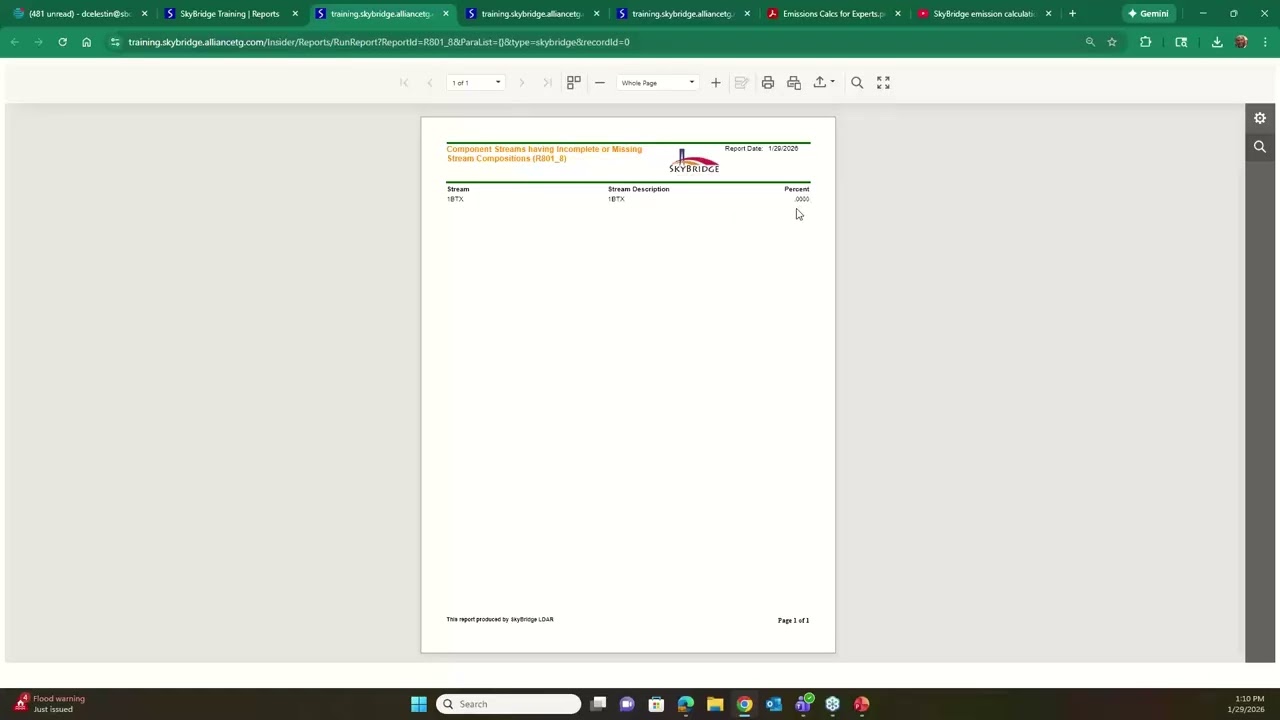1280x720 pixels.
Task: Open the Chrome profile avatar
Action: 1241,42
